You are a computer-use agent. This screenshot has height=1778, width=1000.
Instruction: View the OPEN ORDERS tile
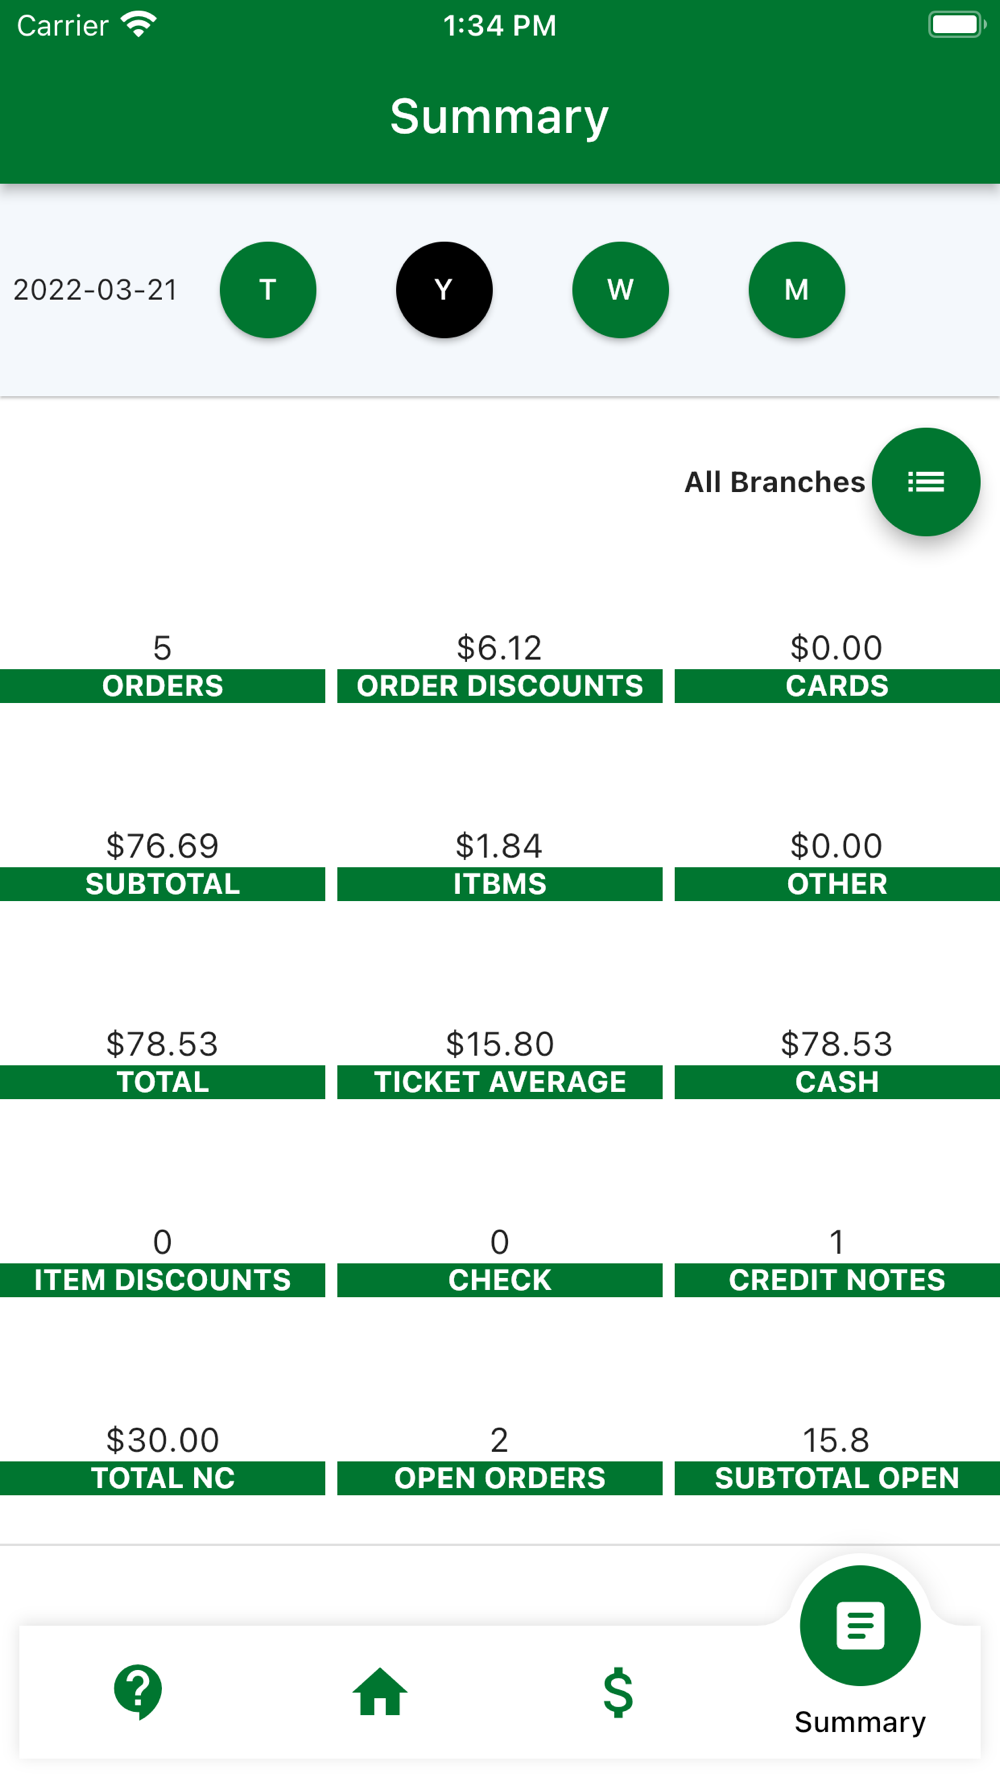500,1459
